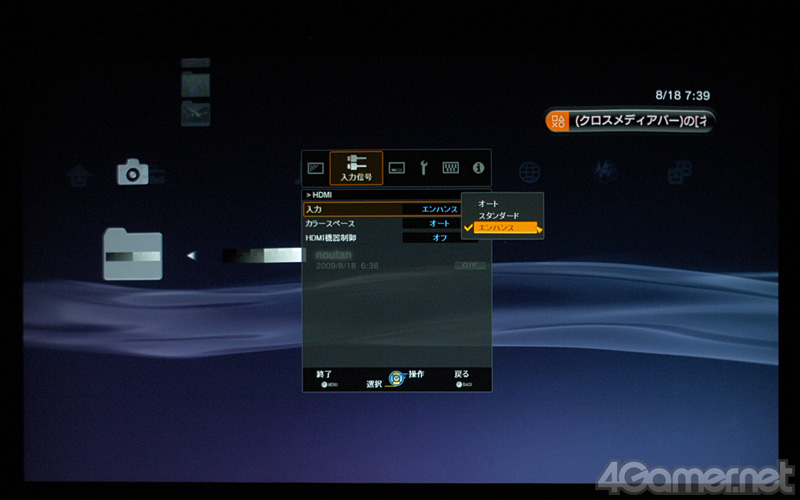This screenshot has width=800, height=500.
Task: Open the middle photo folder icon above the camera
Action: click(195, 84)
